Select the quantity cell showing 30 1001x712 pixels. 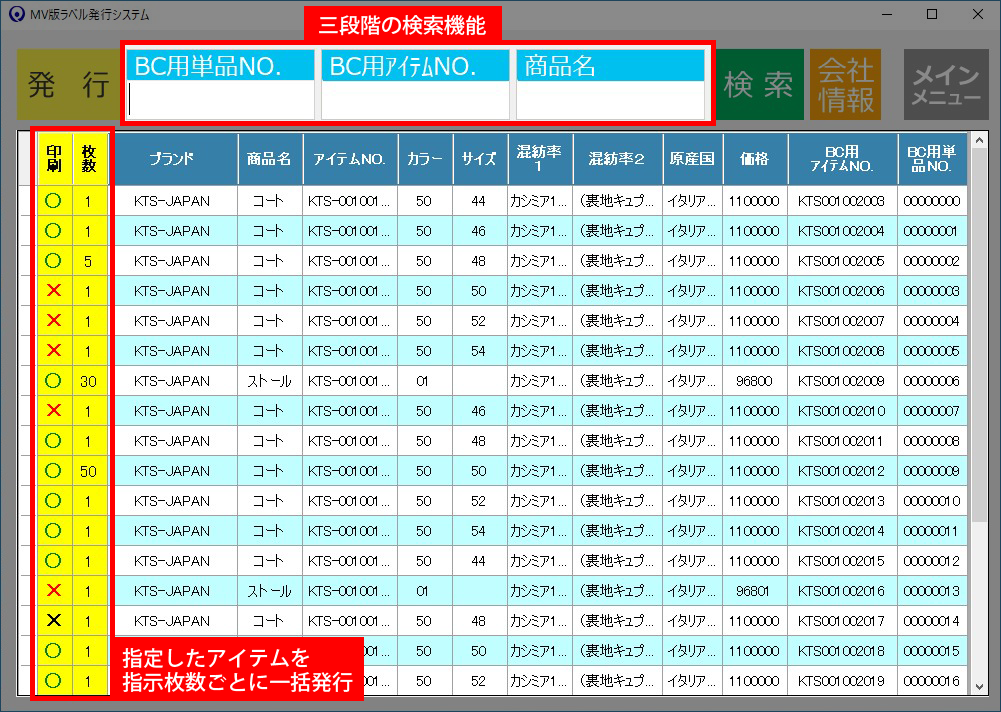pos(89,381)
